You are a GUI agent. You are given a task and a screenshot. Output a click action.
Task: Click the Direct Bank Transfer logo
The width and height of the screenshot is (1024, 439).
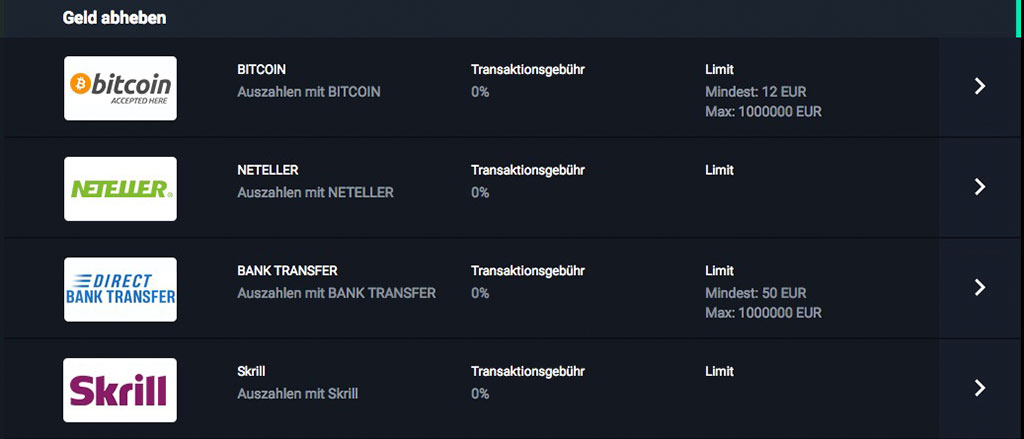(x=120, y=289)
